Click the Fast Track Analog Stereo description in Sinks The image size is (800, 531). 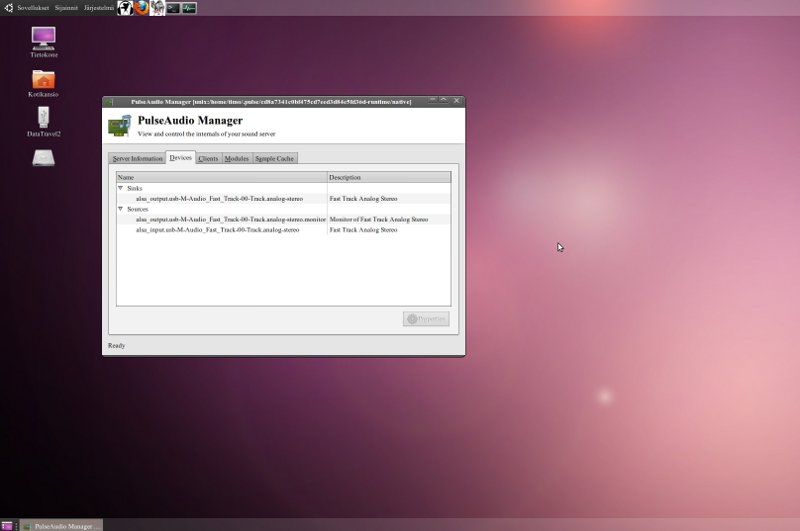click(x=363, y=198)
